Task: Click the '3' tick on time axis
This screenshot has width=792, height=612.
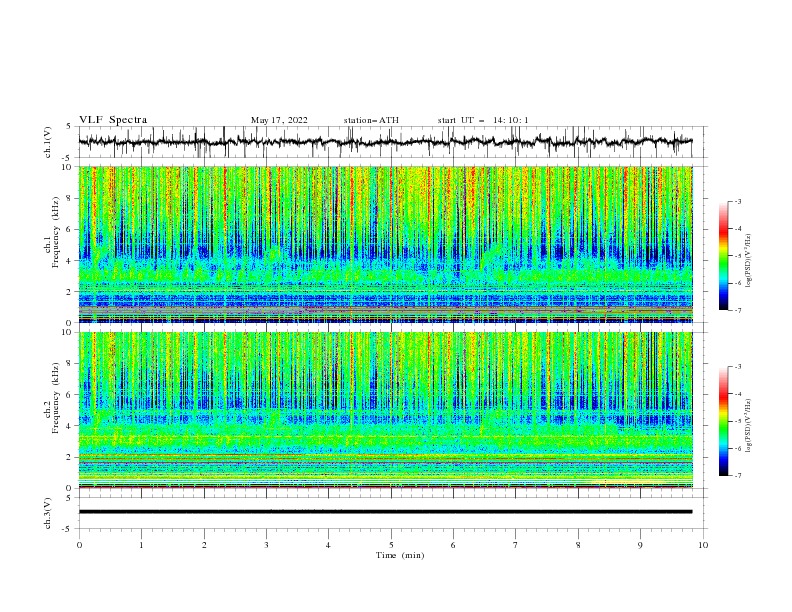Action: tap(266, 545)
